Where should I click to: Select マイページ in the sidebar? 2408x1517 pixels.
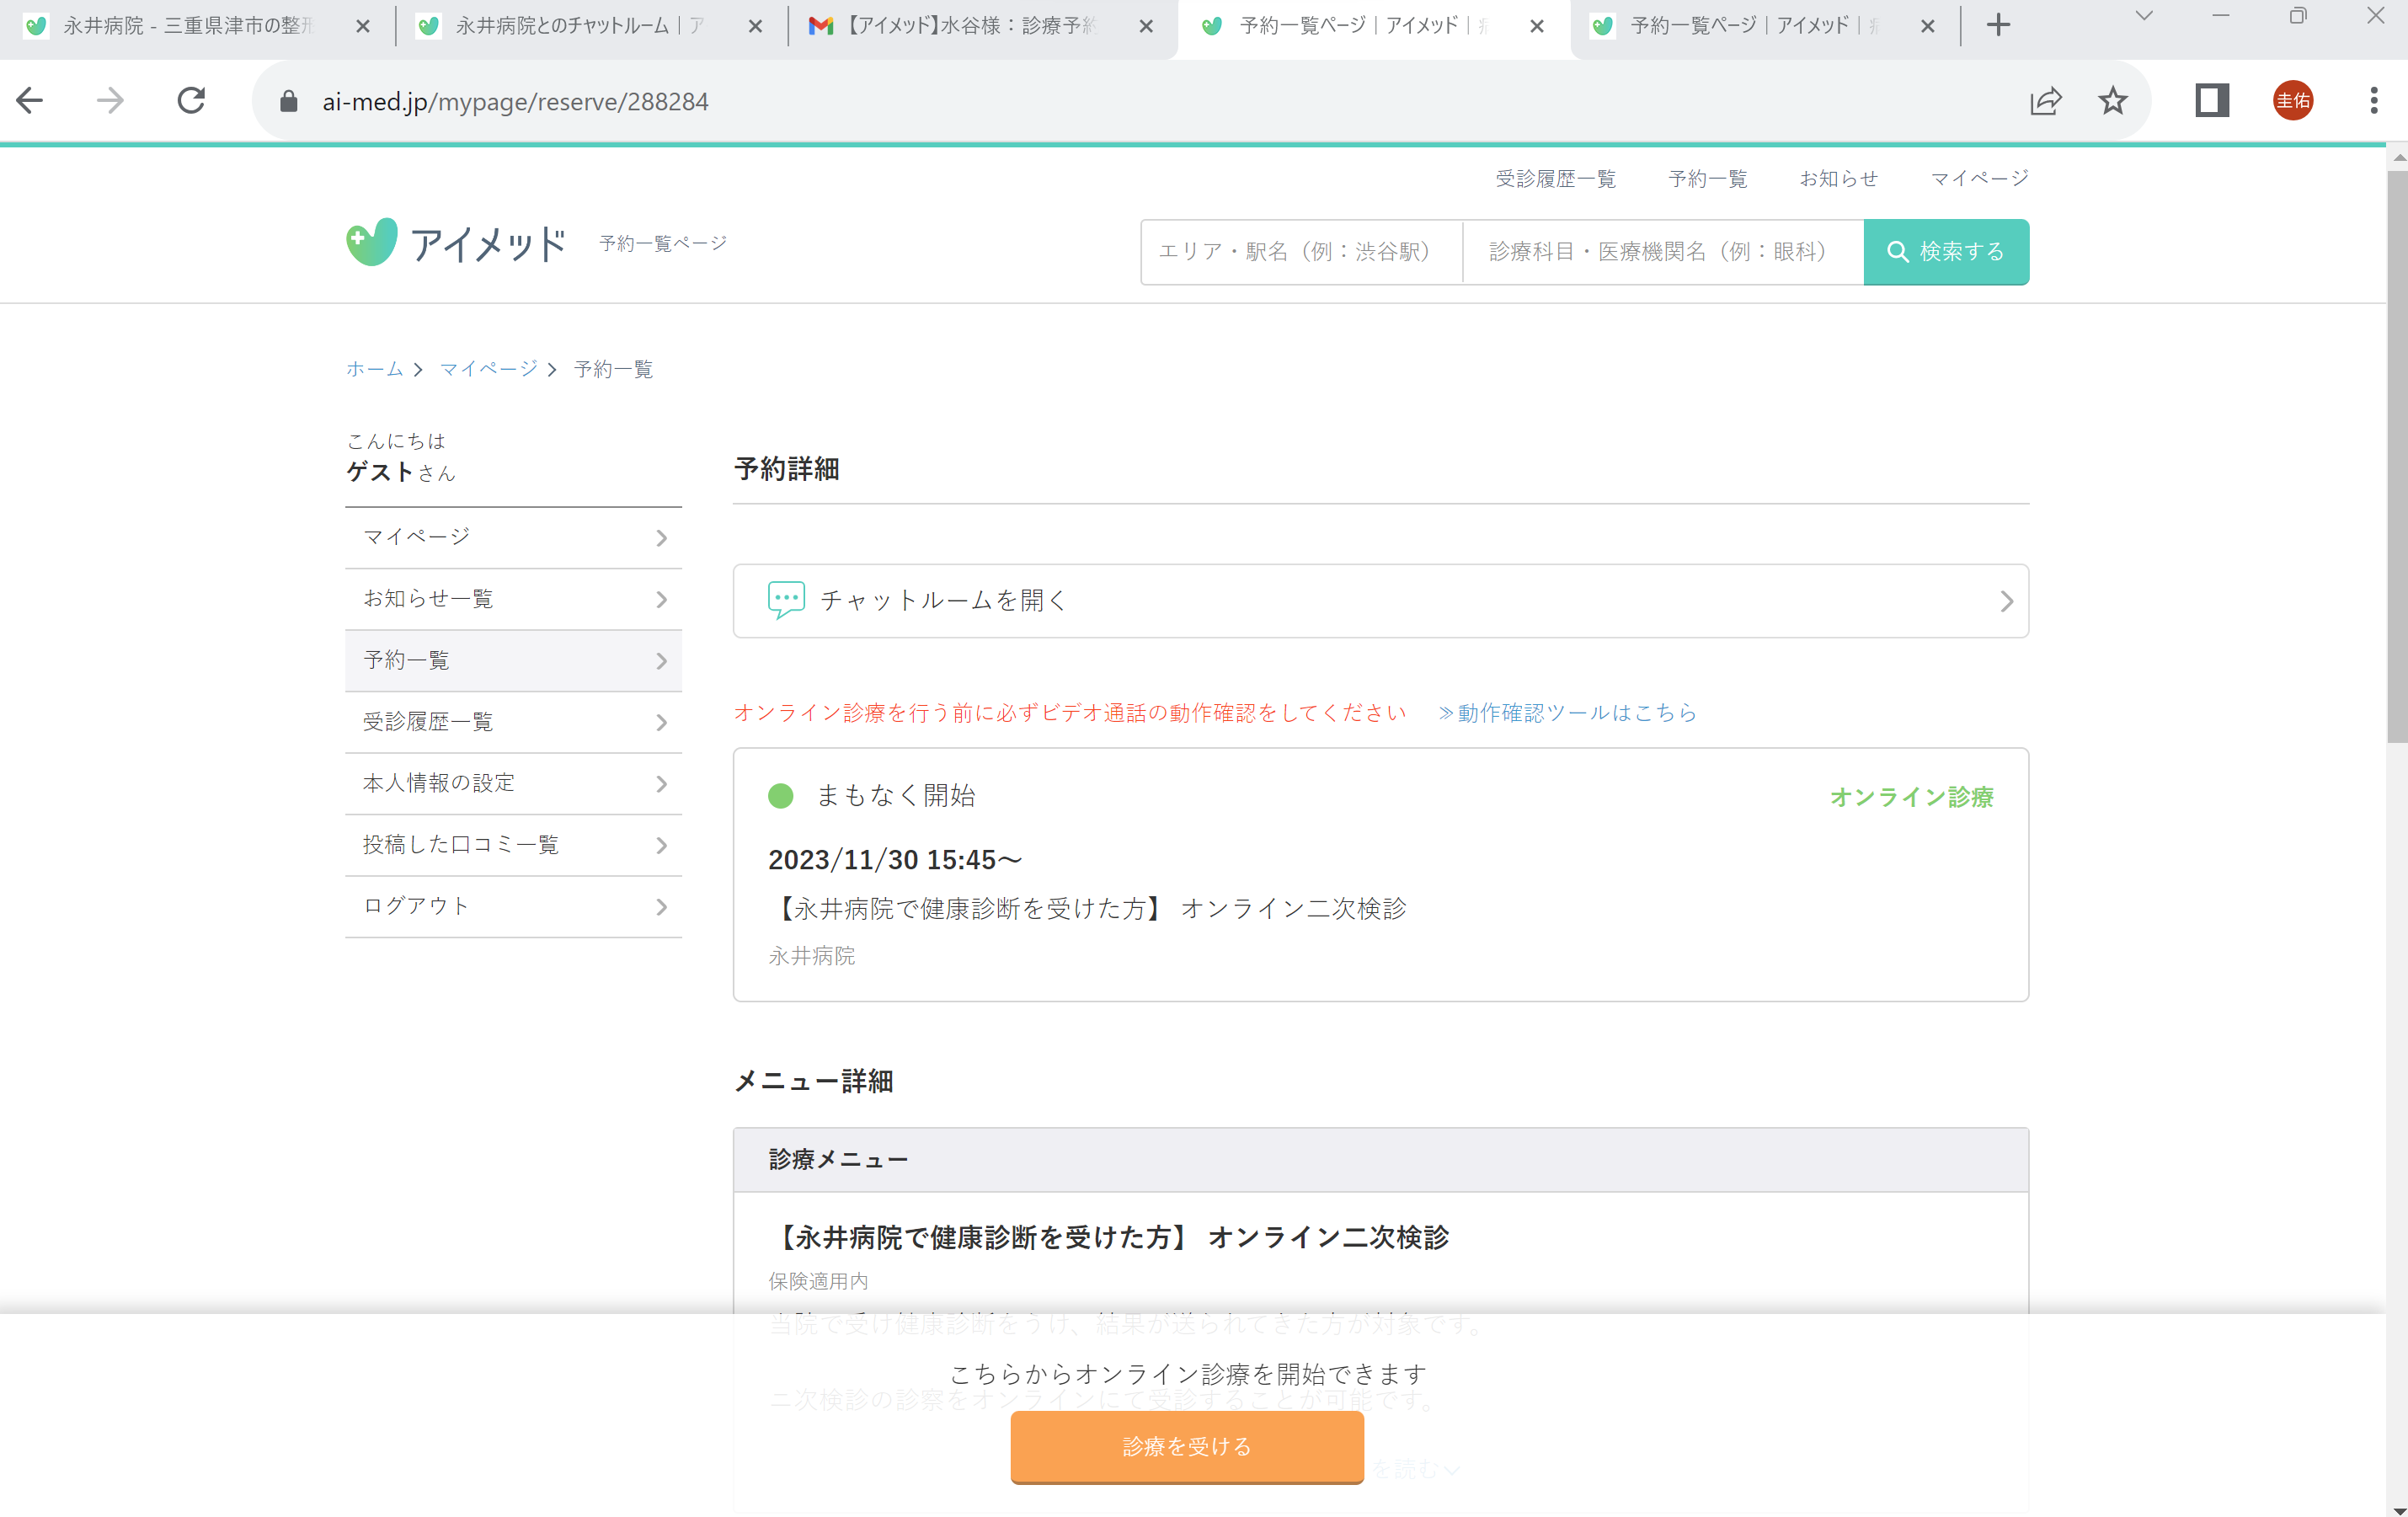[513, 538]
